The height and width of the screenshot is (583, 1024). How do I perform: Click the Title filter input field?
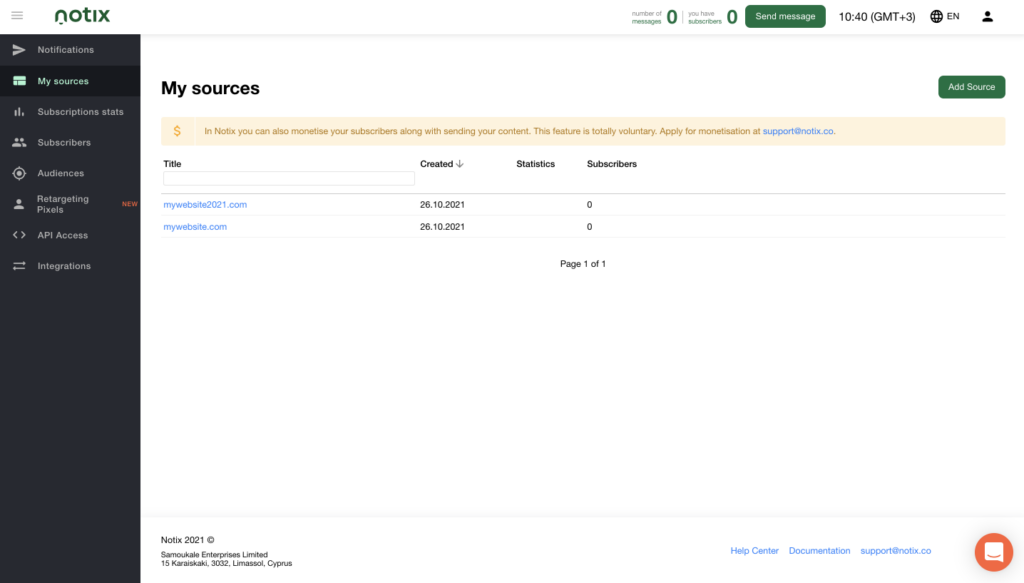pos(288,179)
